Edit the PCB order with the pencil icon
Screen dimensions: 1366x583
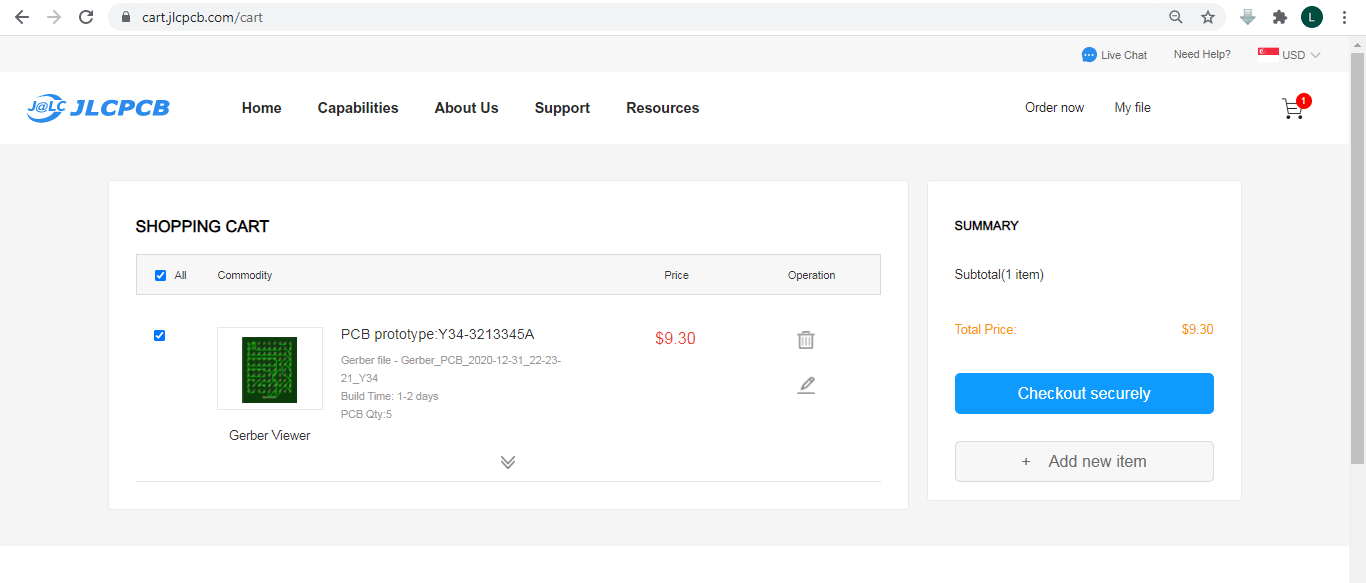click(x=806, y=385)
